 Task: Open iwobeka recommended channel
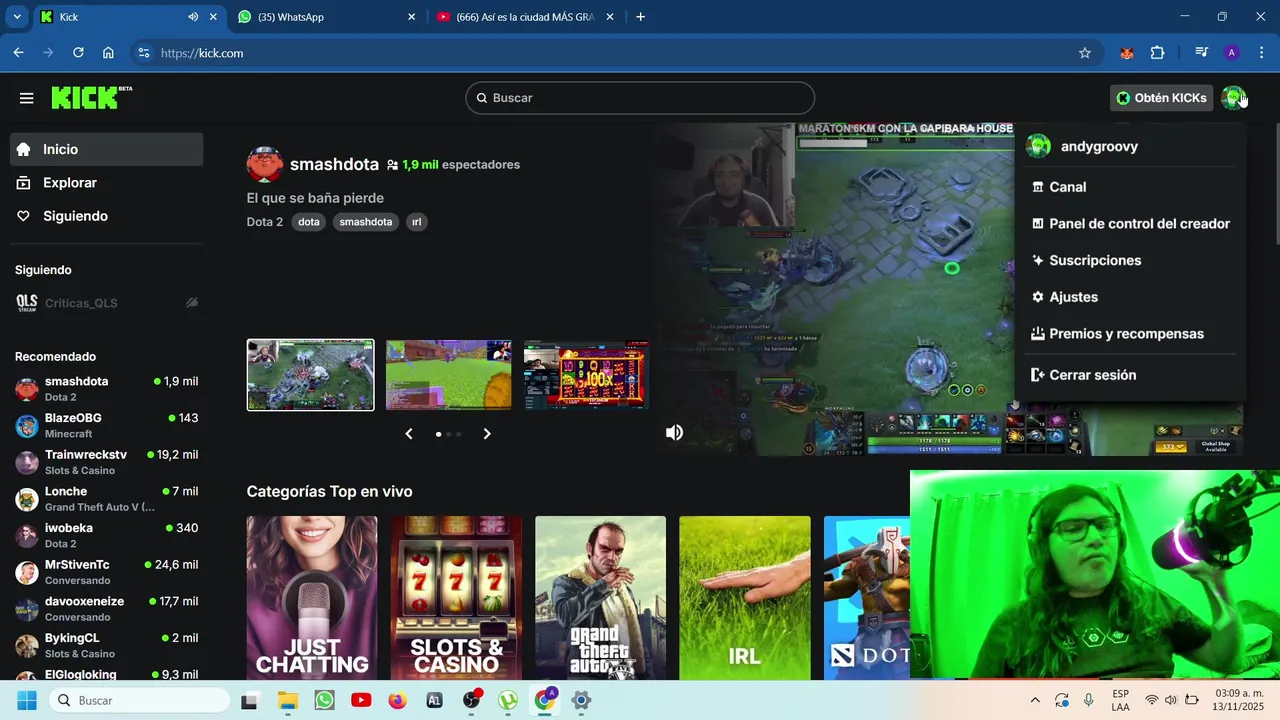pyautogui.click(x=107, y=536)
